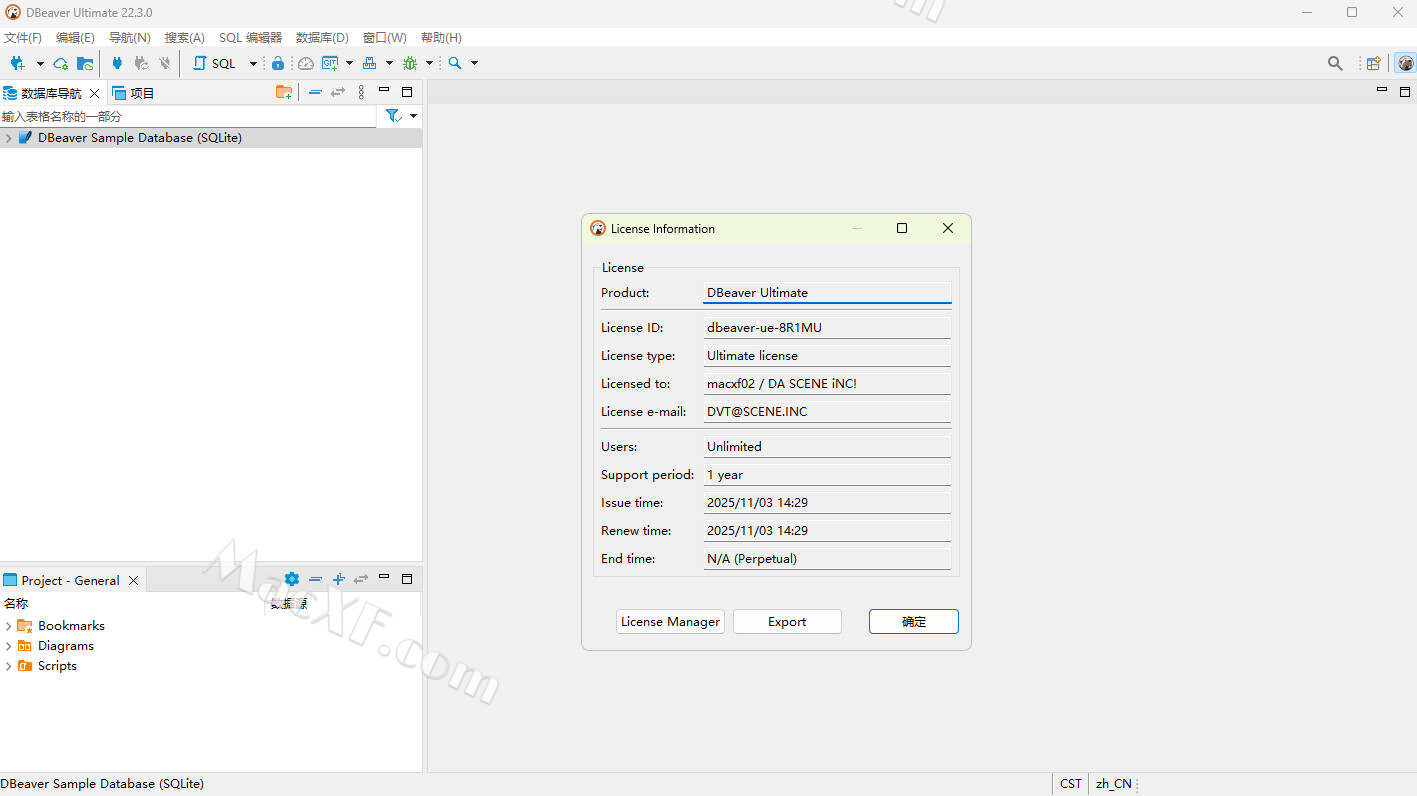Viewport: 1417px width, 796px height.
Task: Click the magnifier search icon at top right
Action: click(x=1335, y=63)
